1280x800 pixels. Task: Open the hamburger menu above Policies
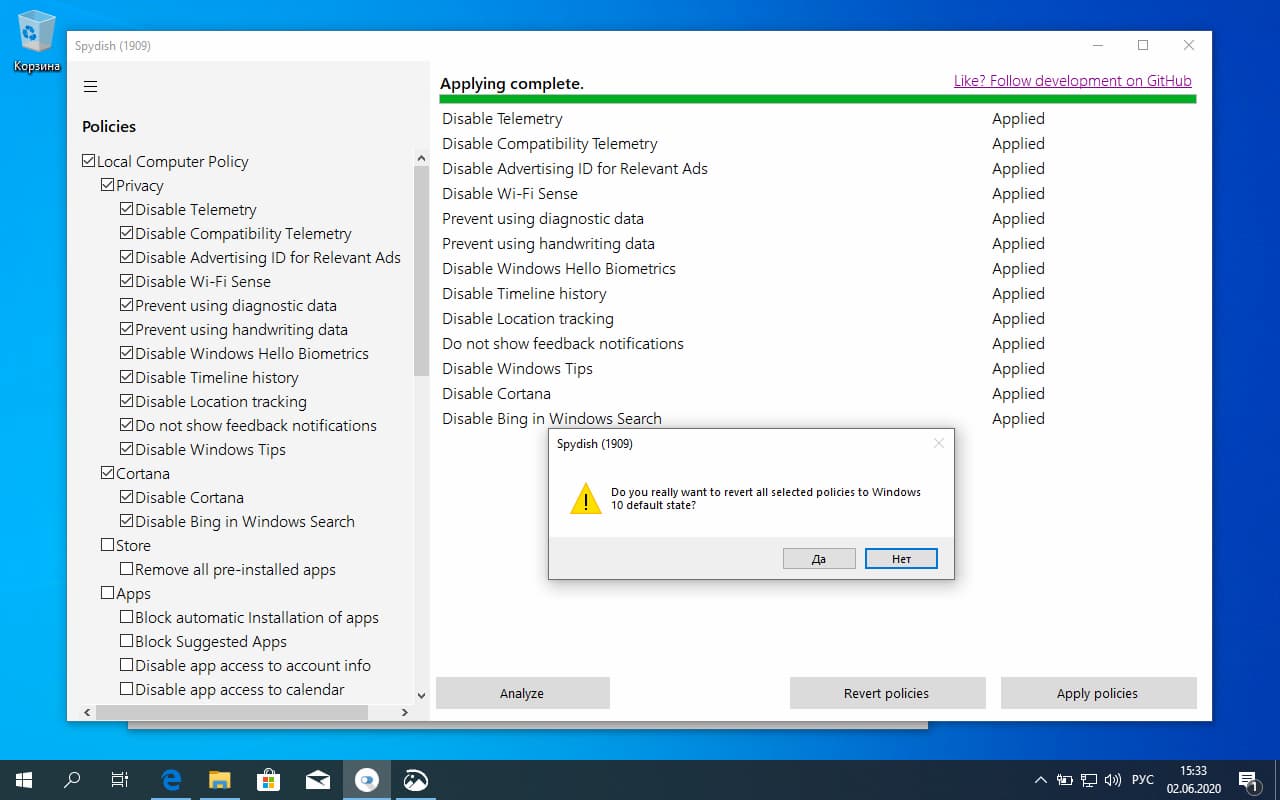(90, 87)
